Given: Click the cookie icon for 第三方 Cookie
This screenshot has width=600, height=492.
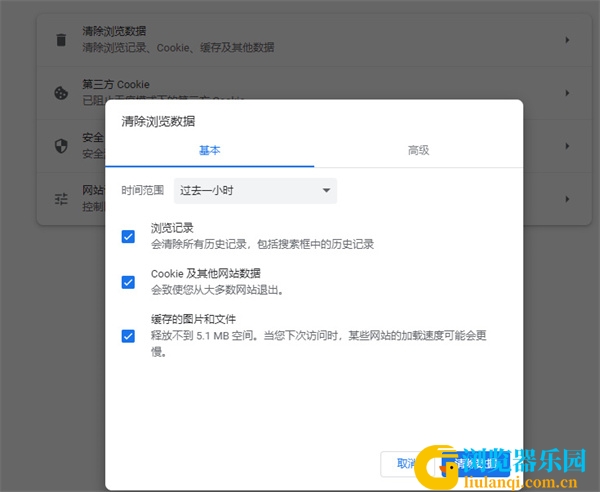Looking at the screenshot, I should (61, 93).
